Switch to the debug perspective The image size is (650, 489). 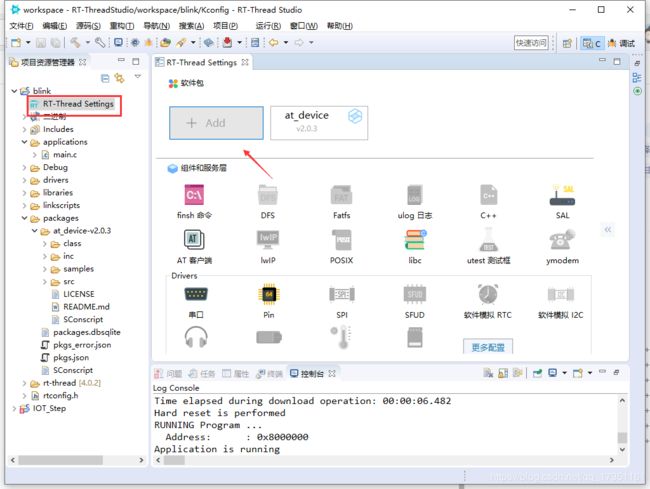coord(621,43)
